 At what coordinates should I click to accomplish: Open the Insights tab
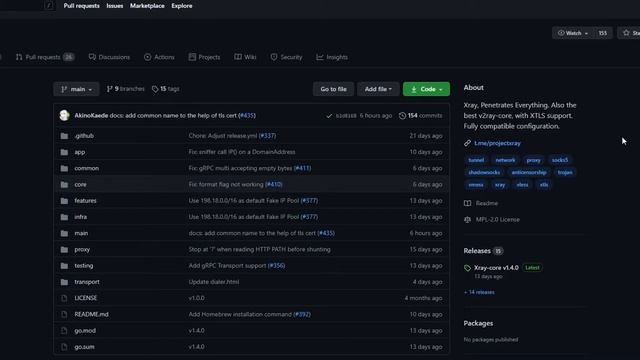point(332,57)
